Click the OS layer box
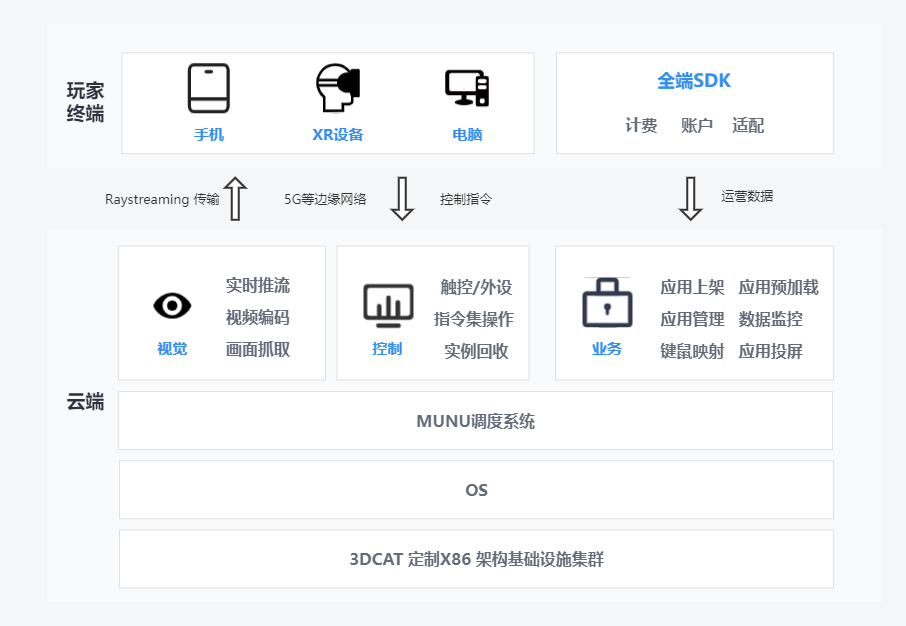The width and height of the screenshot is (906, 626). (476, 490)
